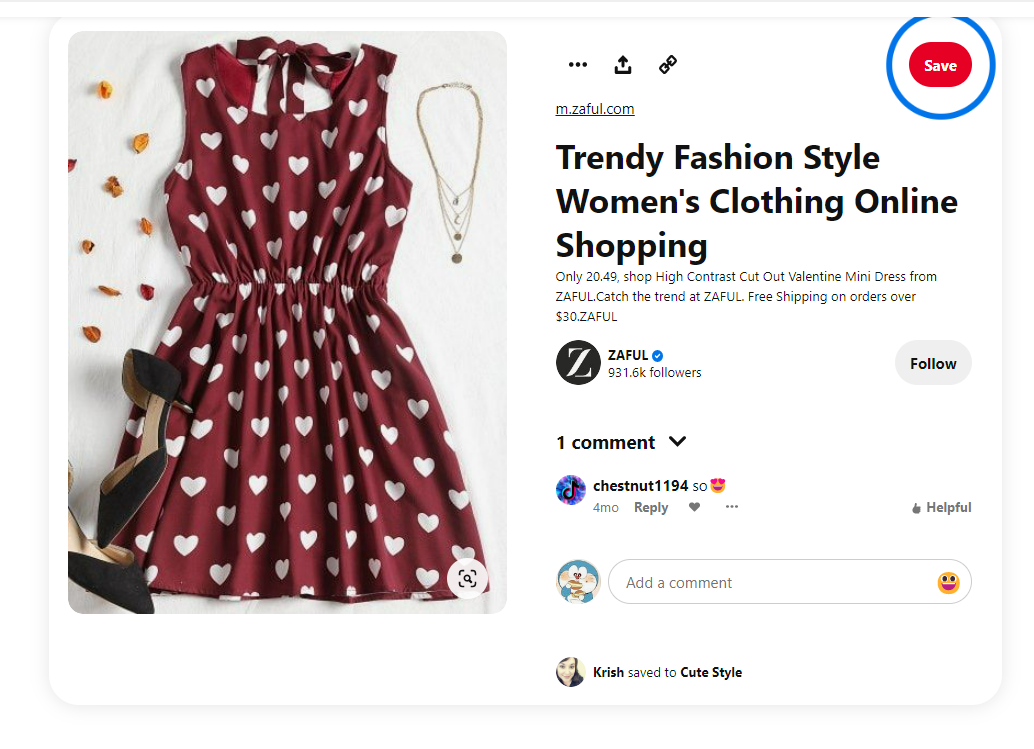Click chestnut1194's TikTok-style avatar
Viewport: 1034px width, 749px height.
tap(571, 490)
